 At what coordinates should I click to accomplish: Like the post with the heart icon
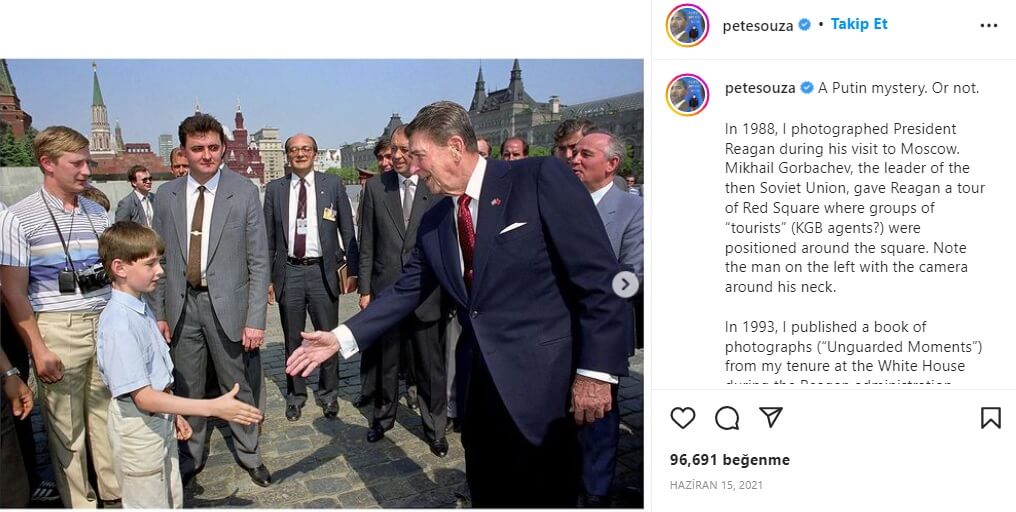pos(682,418)
